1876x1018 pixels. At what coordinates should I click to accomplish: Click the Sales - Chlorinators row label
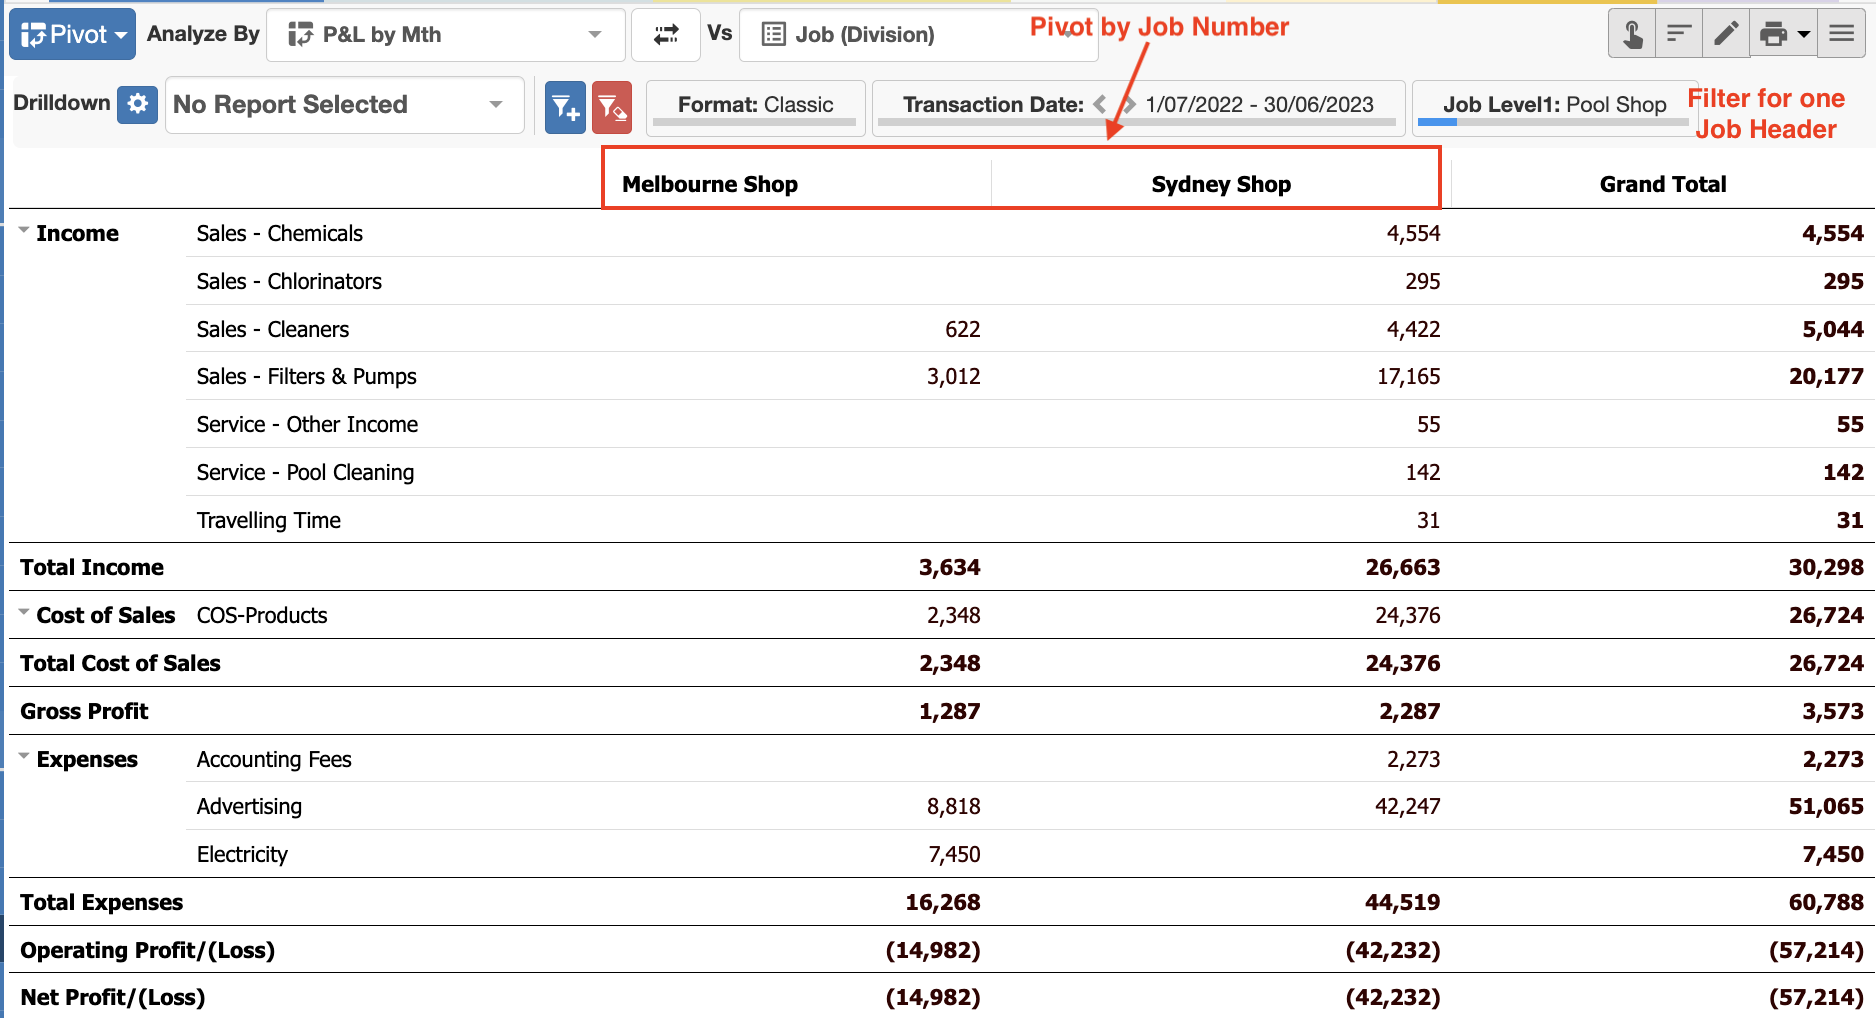(289, 281)
